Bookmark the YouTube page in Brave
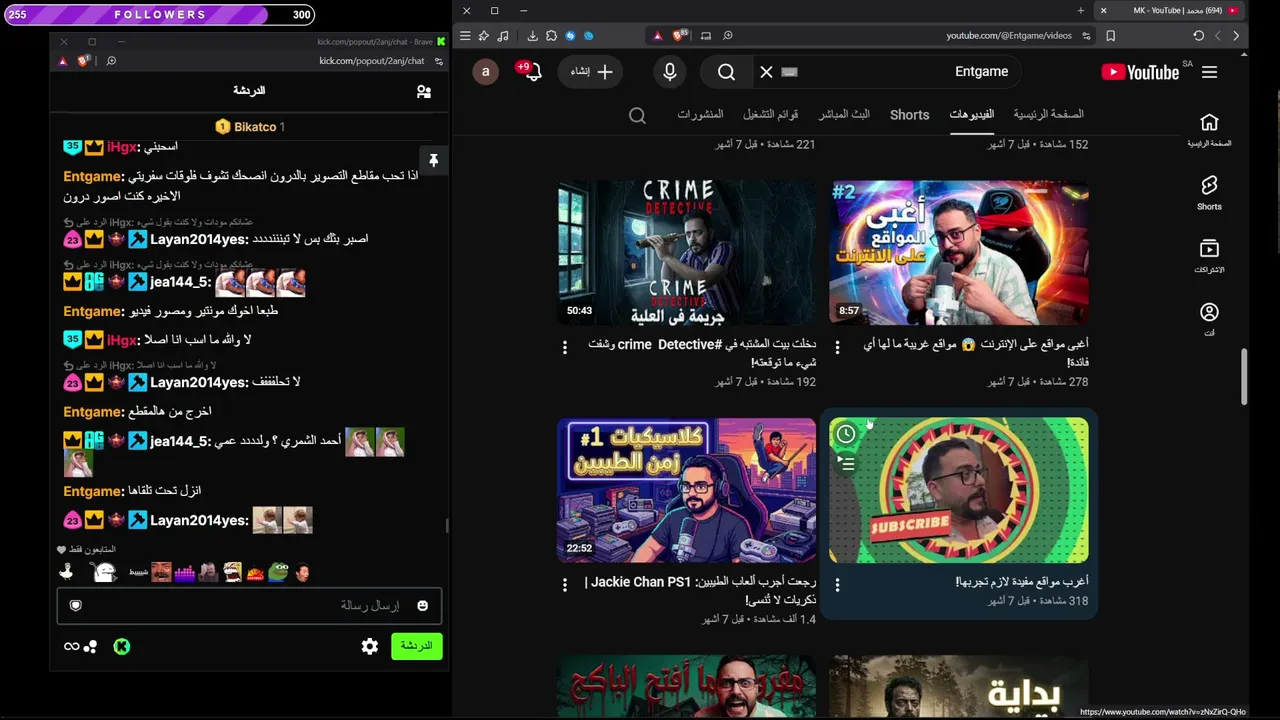Viewport: 1280px width, 720px height. coord(1110,36)
